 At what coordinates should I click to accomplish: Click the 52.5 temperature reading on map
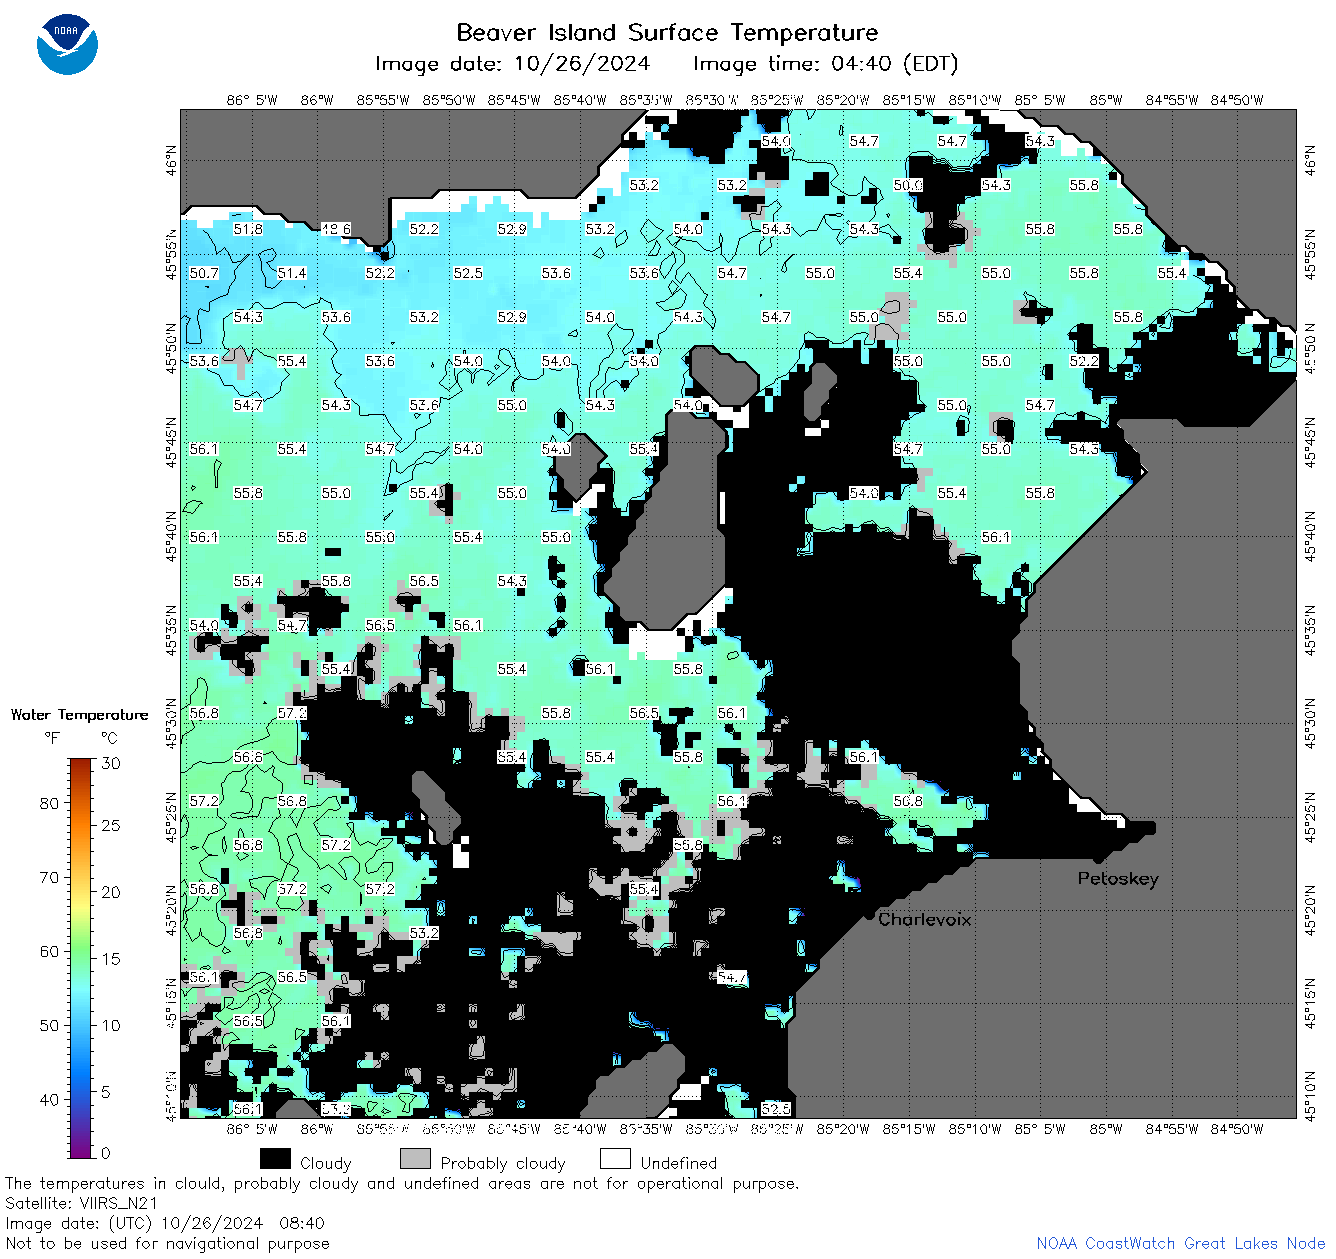[468, 273]
